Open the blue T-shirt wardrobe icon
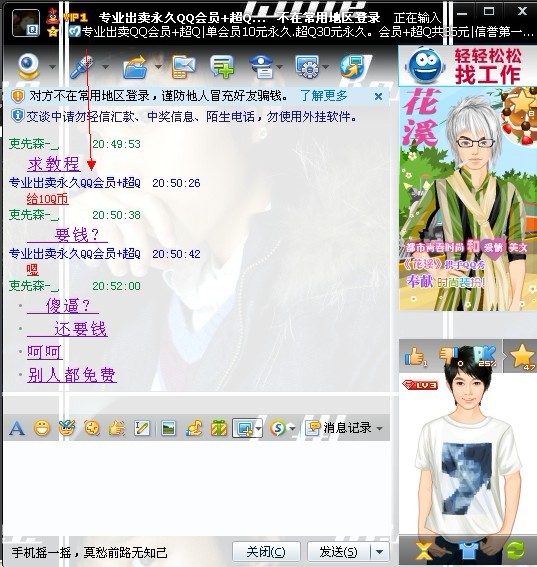 pyautogui.click(x=469, y=551)
